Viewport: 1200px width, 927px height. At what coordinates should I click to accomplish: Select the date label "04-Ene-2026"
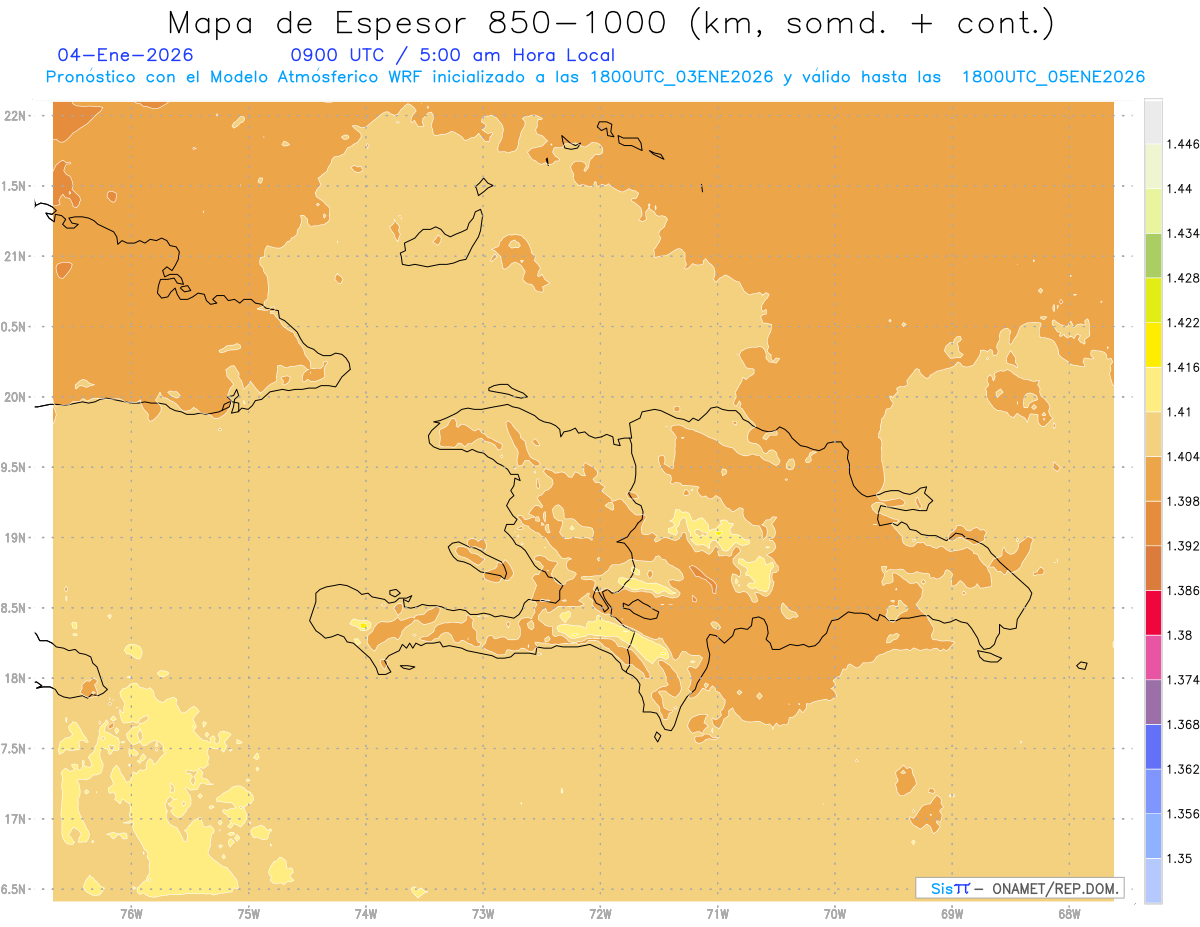pos(126,56)
